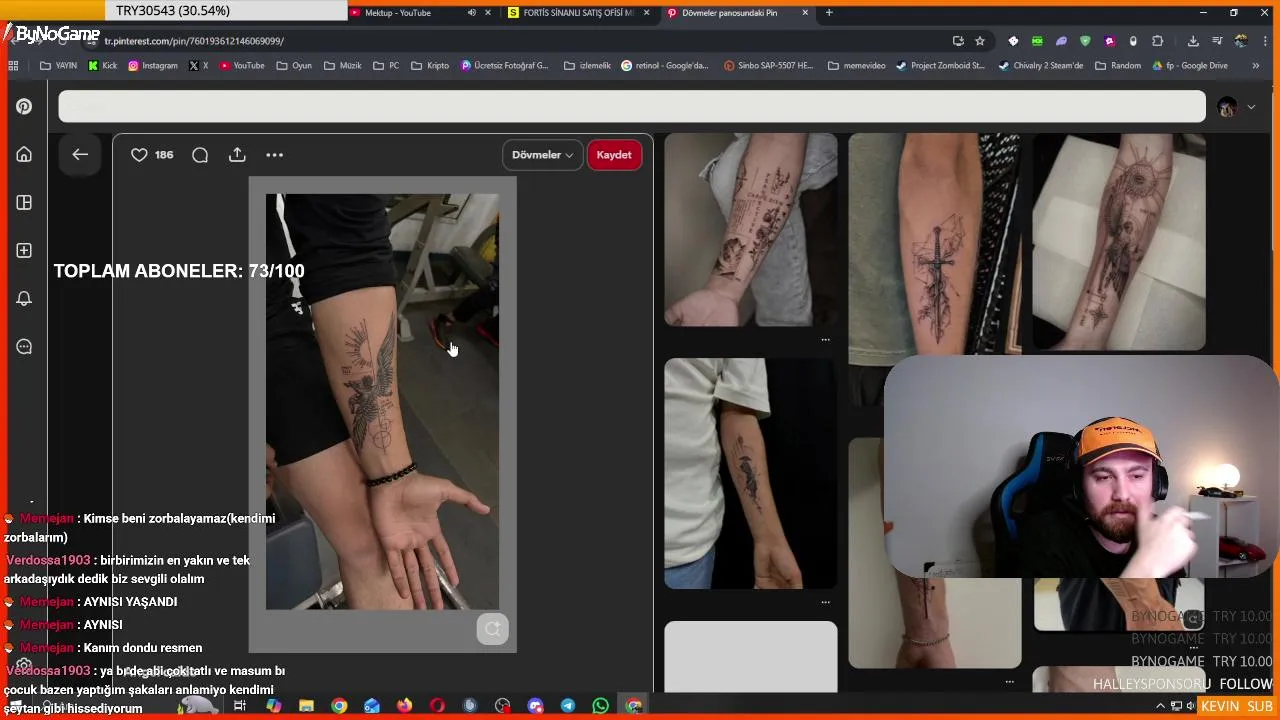Screen dimensions: 1280x720
Task: Mute the Mektup YouTube tab speaker icon
Action: (x=471, y=13)
